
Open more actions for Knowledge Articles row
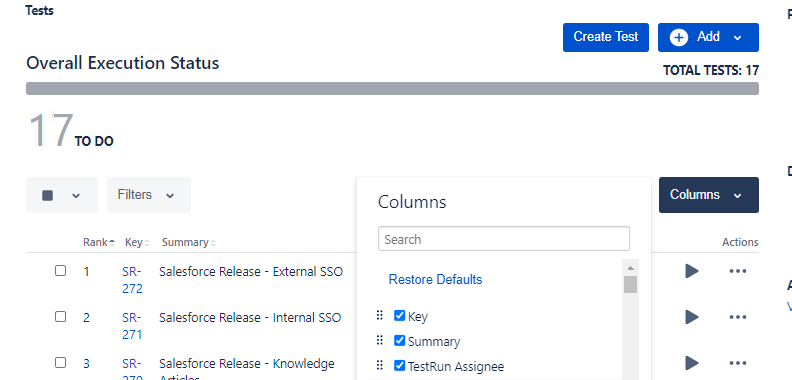[738, 363]
